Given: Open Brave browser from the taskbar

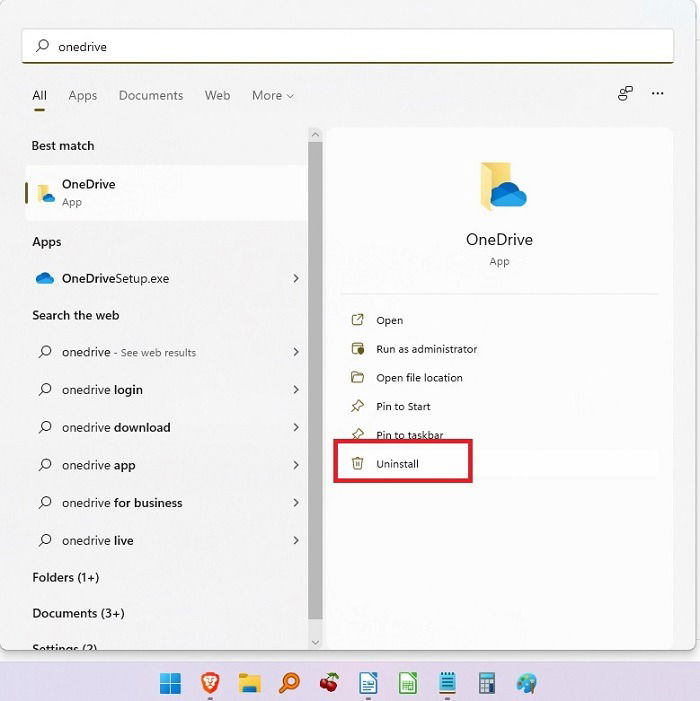Looking at the screenshot, I should (210, 683).
